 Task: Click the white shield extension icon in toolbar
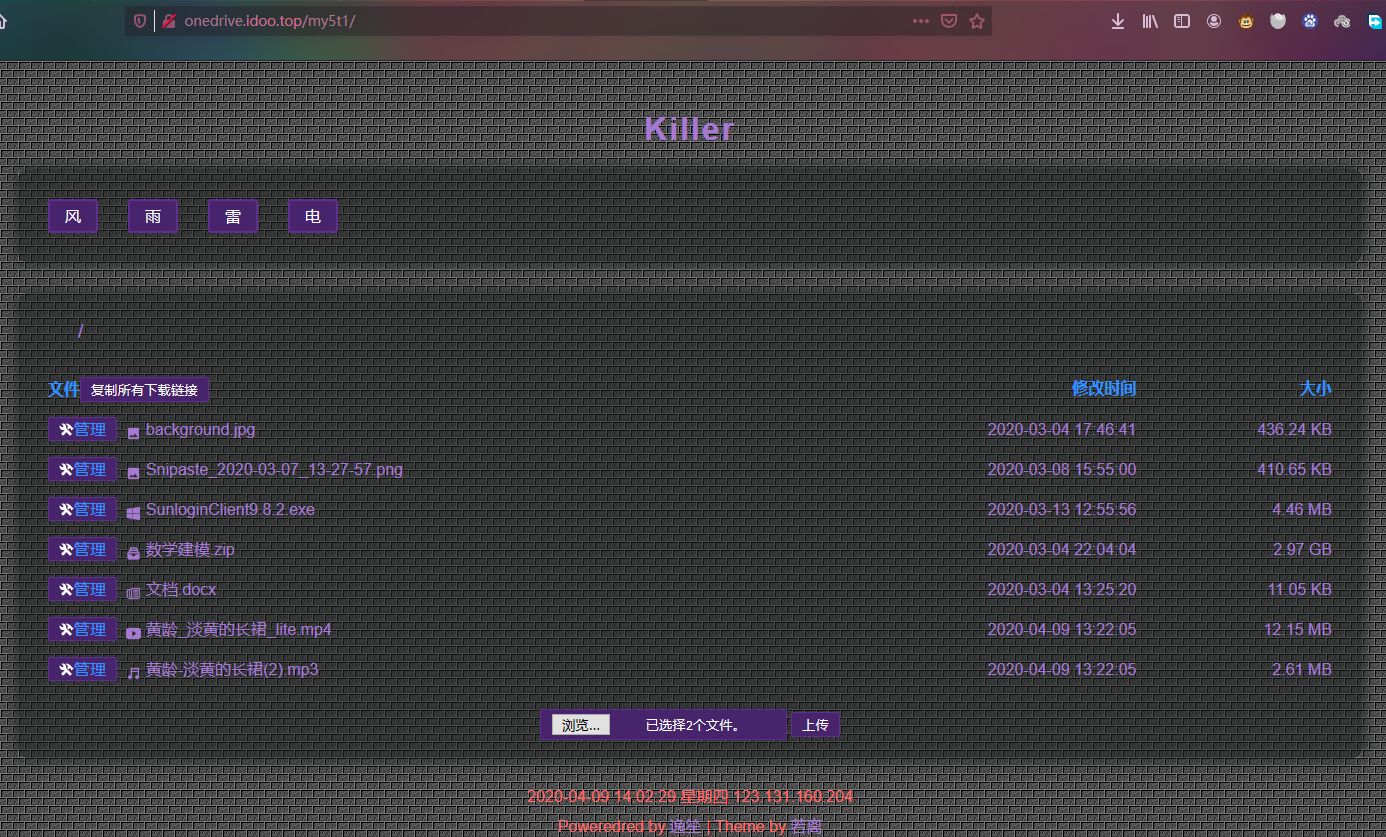pos(1278,21)
